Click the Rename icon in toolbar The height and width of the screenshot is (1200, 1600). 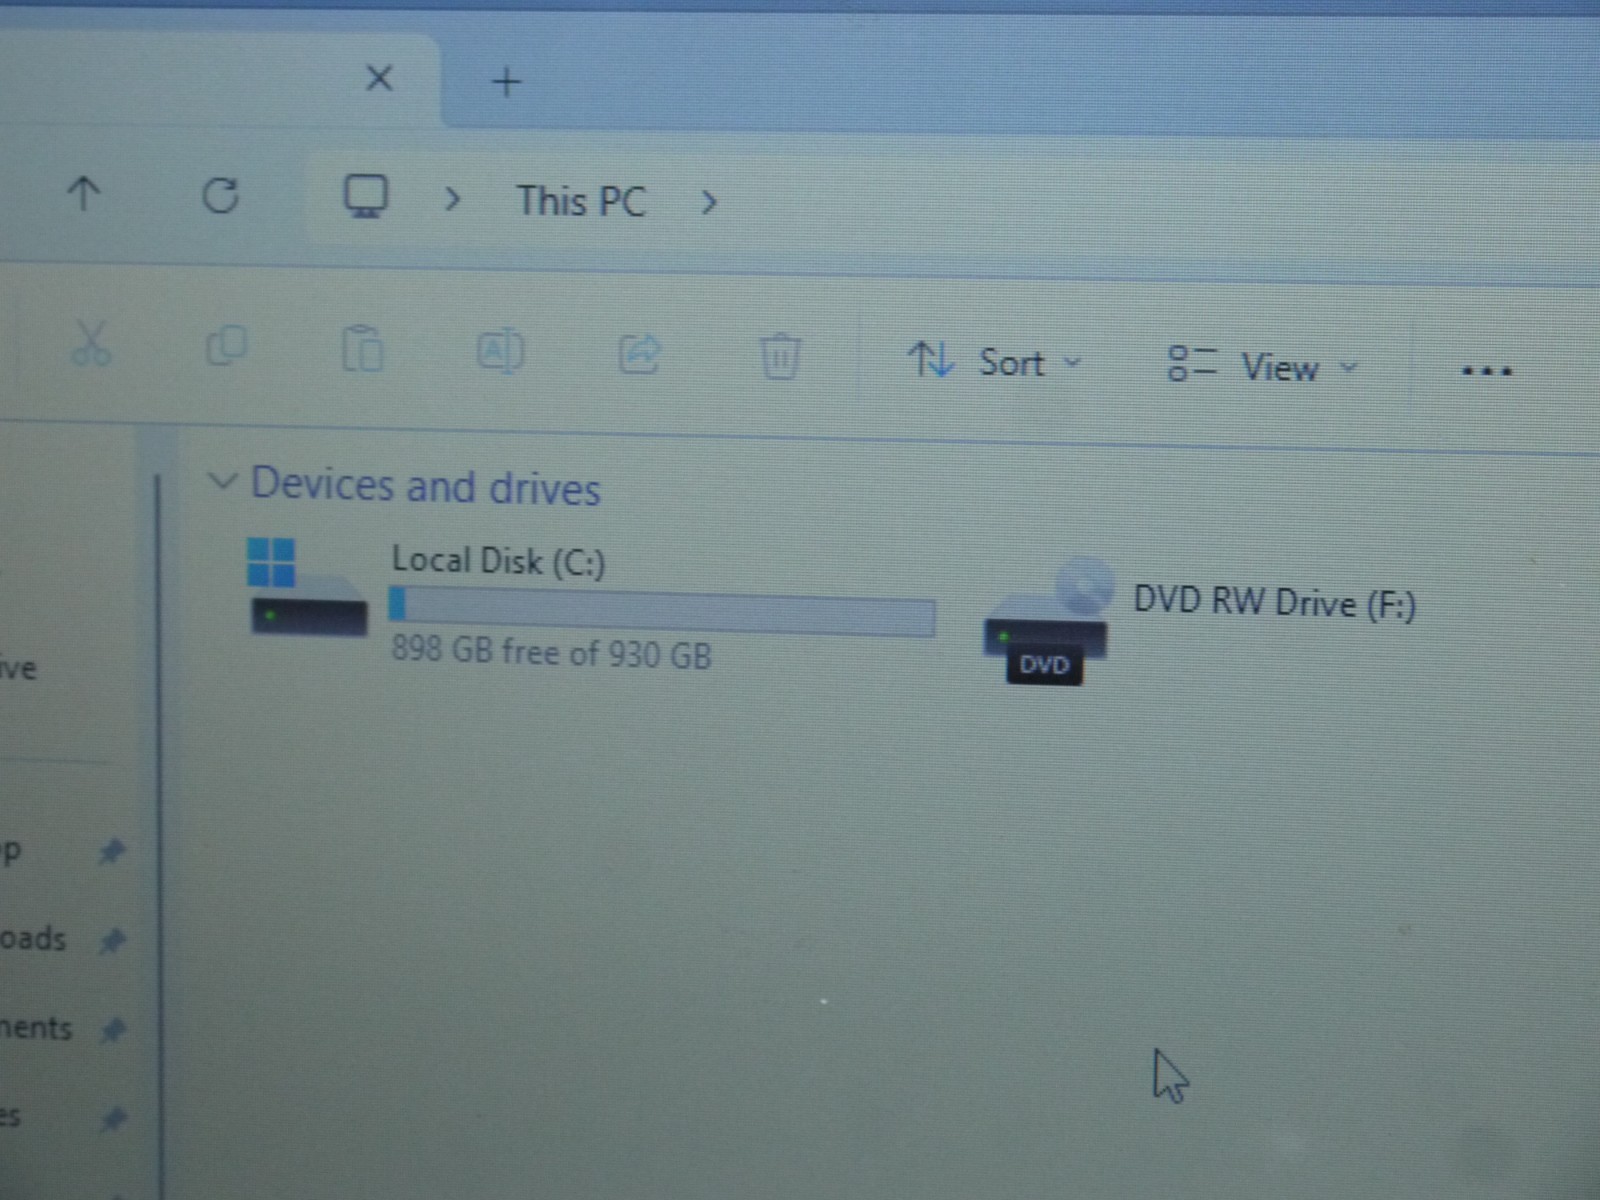coord(500,352)
